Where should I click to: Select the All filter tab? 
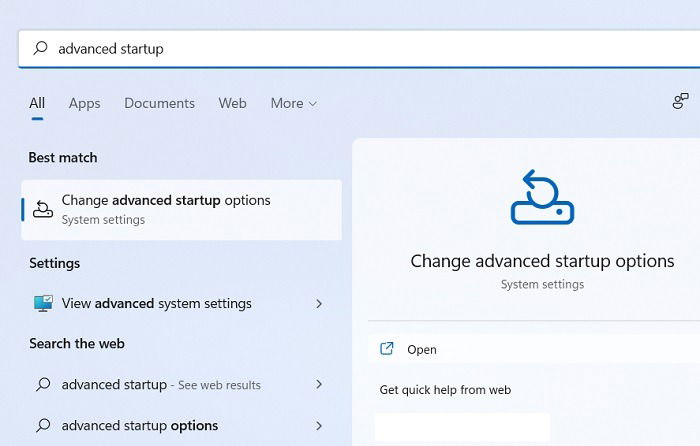(x=37, y=104)
